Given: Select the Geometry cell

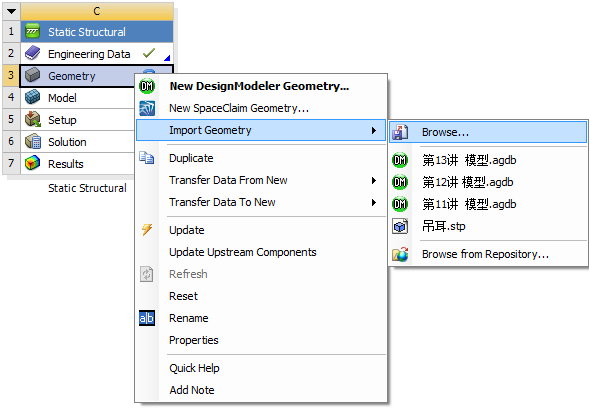Looking at the screenshot, I should [78, 76].
